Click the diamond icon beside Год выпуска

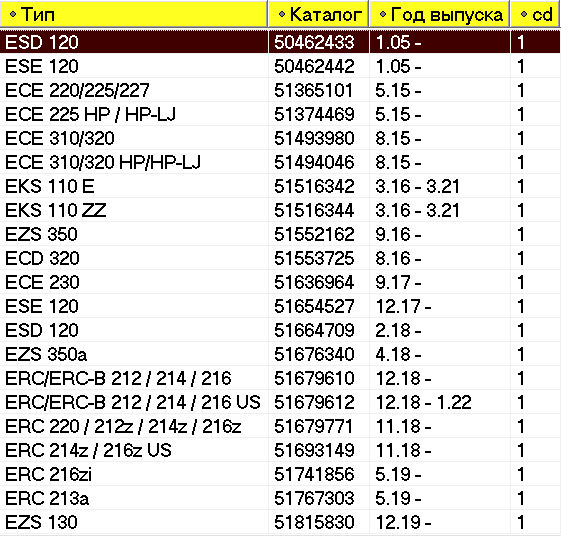point(383,14)
